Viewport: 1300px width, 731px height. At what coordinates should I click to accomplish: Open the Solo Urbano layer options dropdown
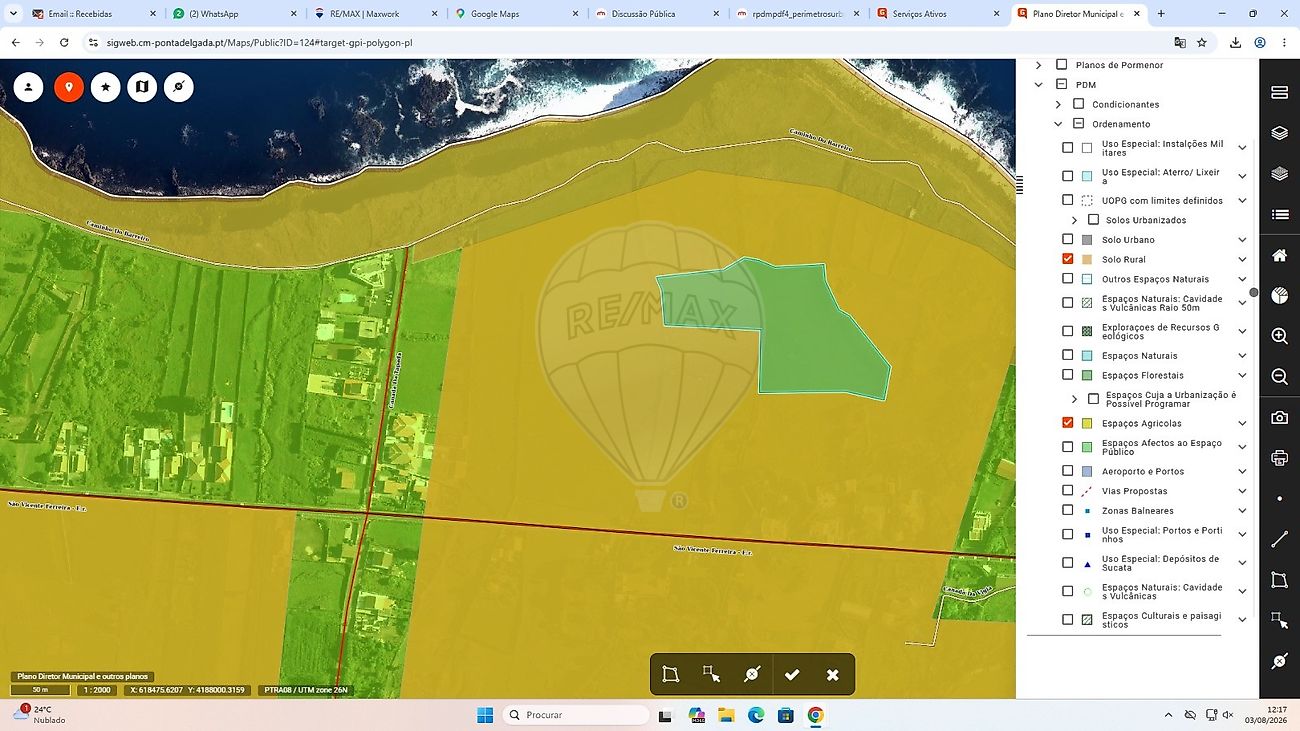click(x=1242, y=240)
